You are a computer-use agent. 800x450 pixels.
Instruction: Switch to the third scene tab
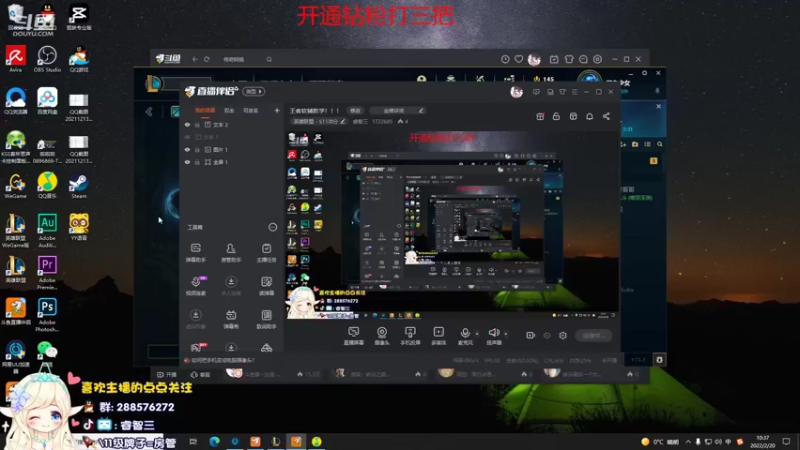pos(251,110)
